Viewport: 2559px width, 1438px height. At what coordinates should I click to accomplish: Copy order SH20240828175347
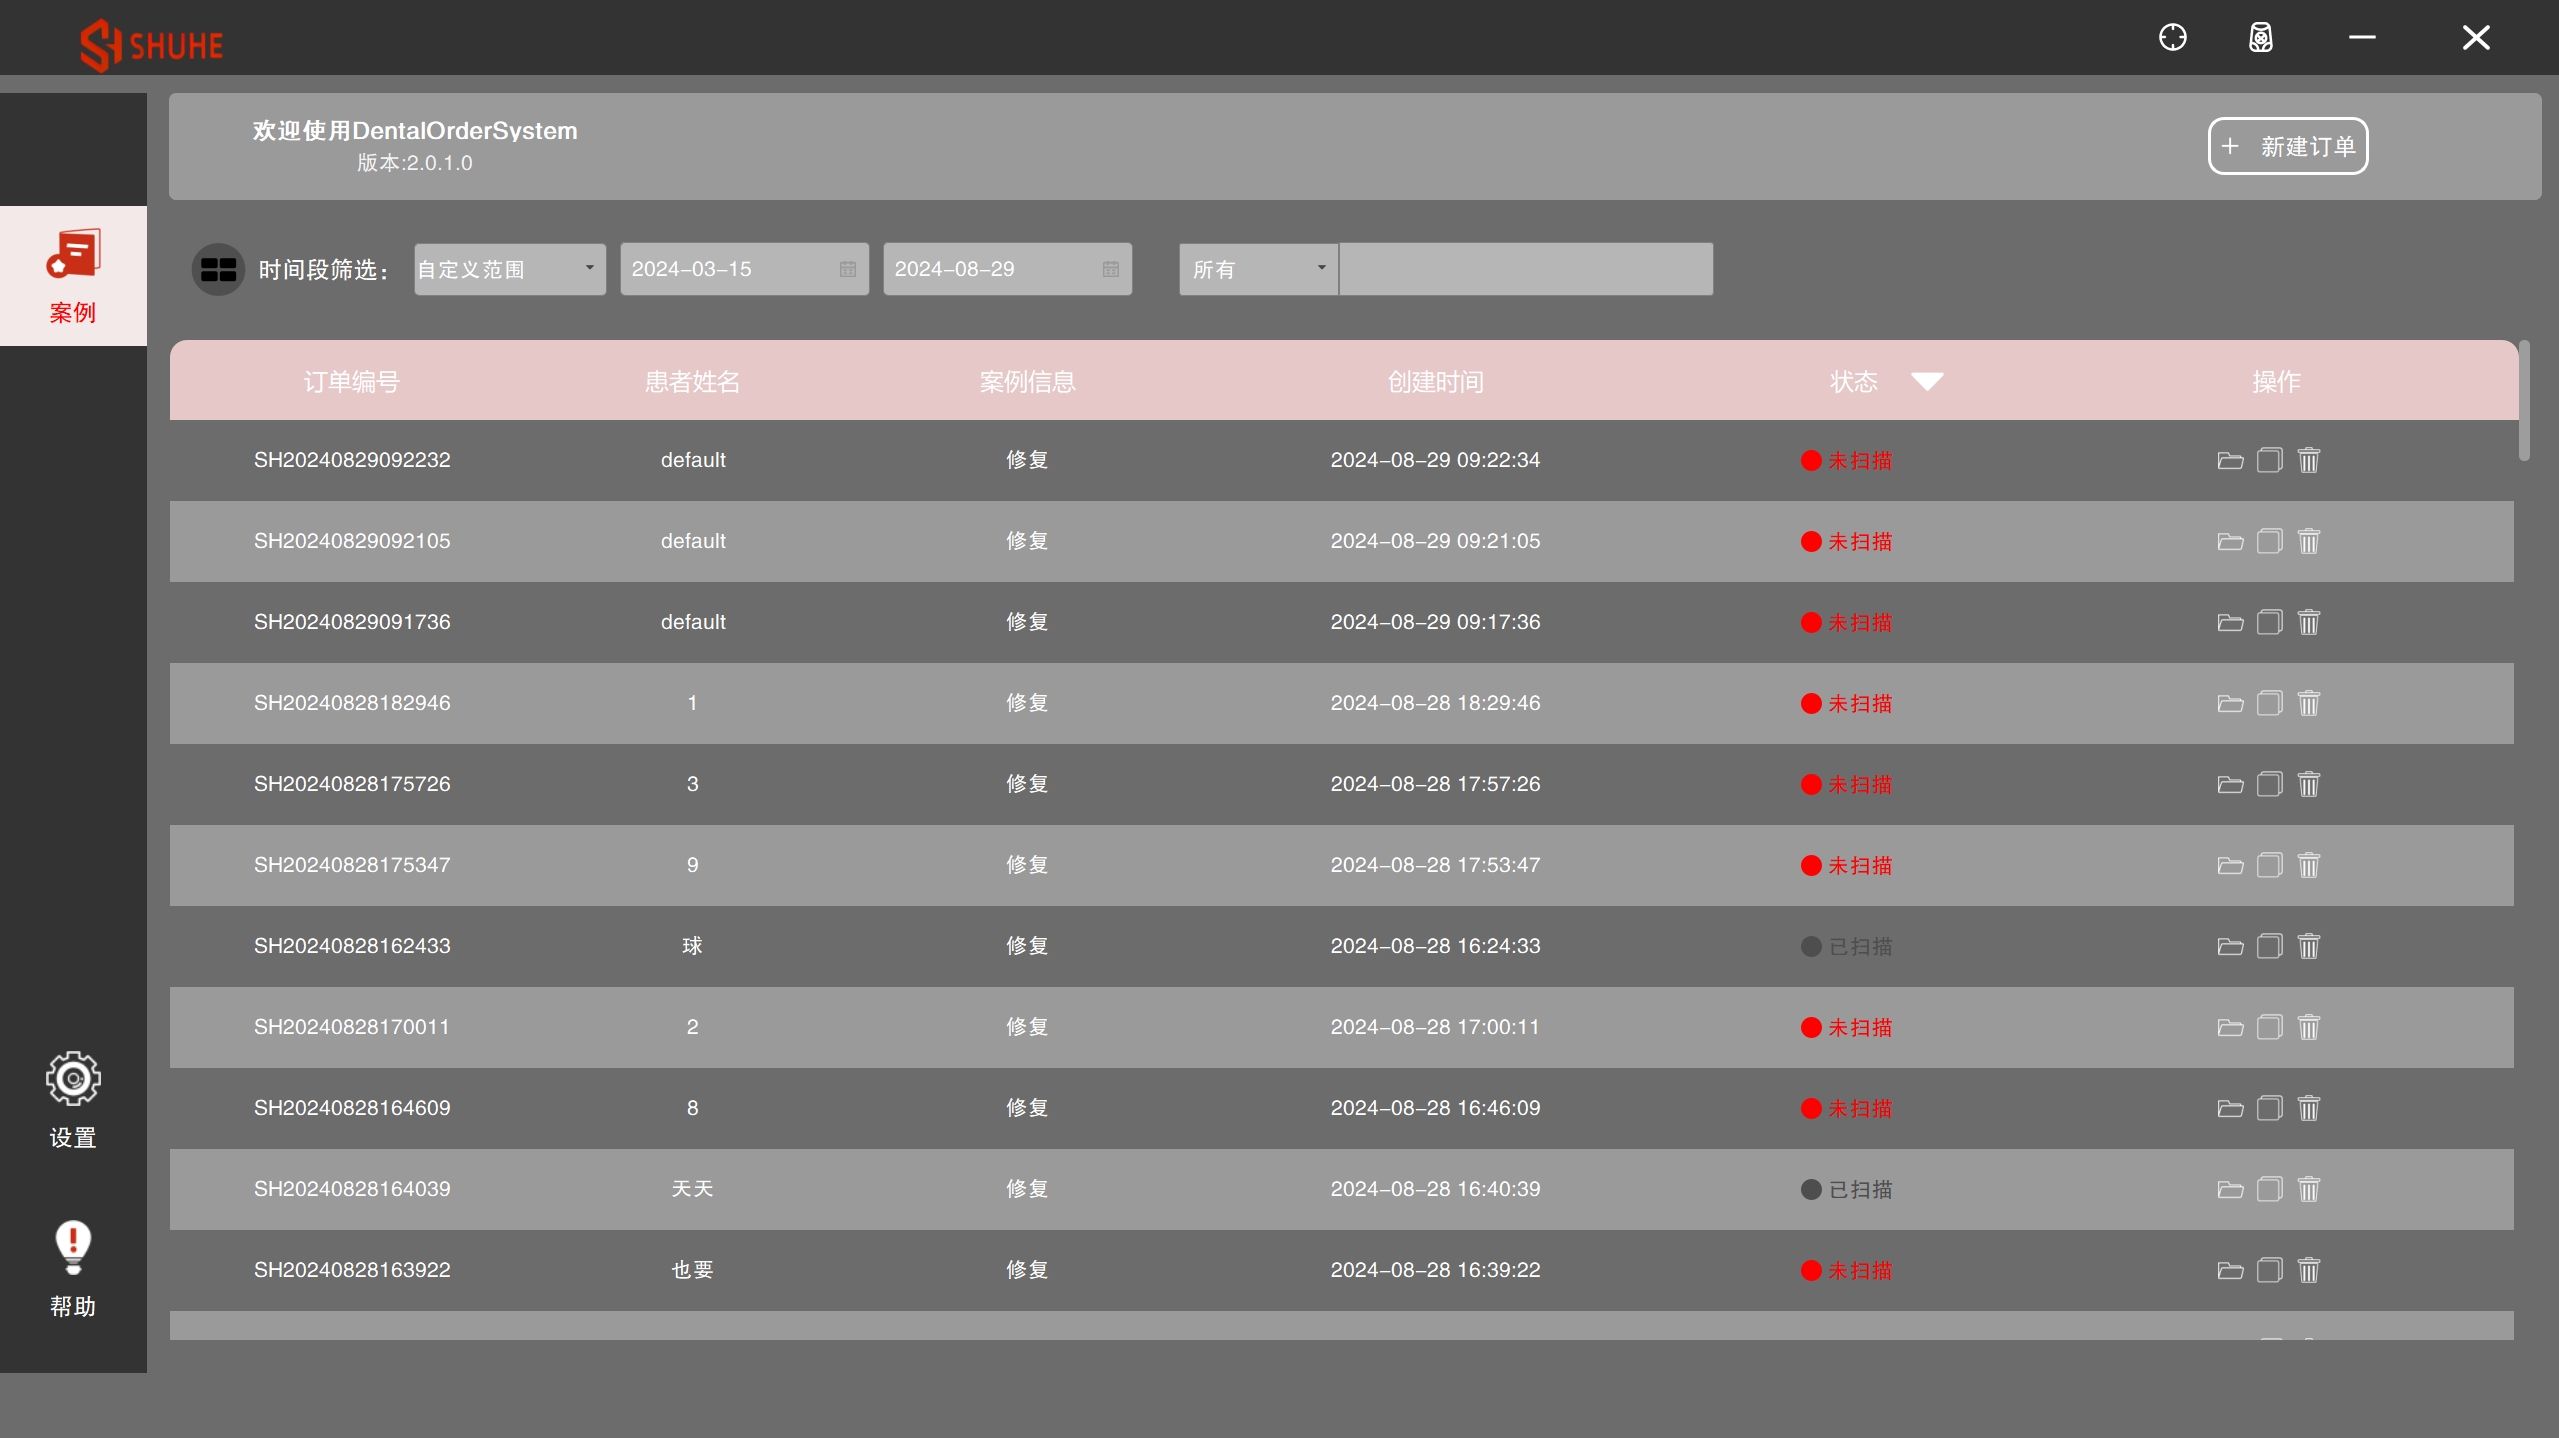2270,865
